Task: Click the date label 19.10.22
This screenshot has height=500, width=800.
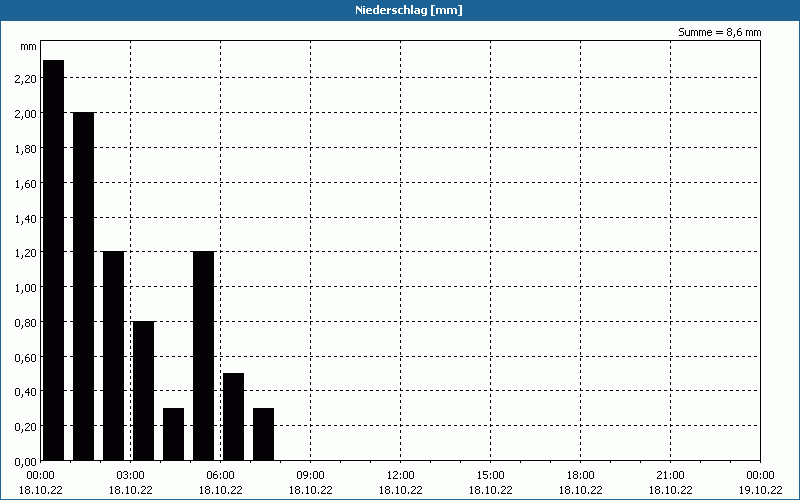Action: [x=760, y=490]
